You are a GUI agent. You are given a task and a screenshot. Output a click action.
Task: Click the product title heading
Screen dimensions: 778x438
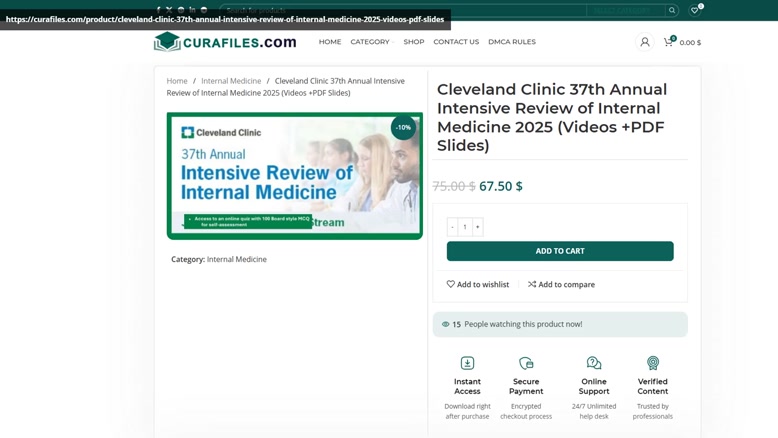tap(552, 117)
